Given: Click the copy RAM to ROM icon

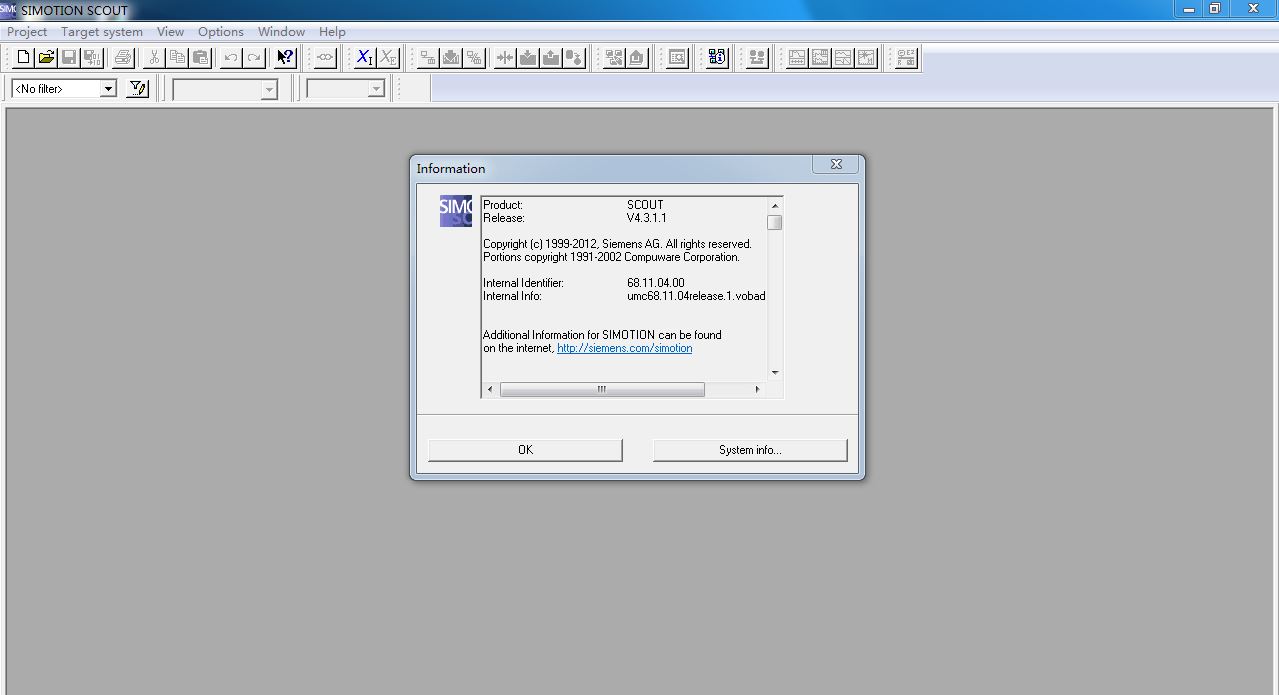Looking at the screenshot, I should [x=574, y=58].
